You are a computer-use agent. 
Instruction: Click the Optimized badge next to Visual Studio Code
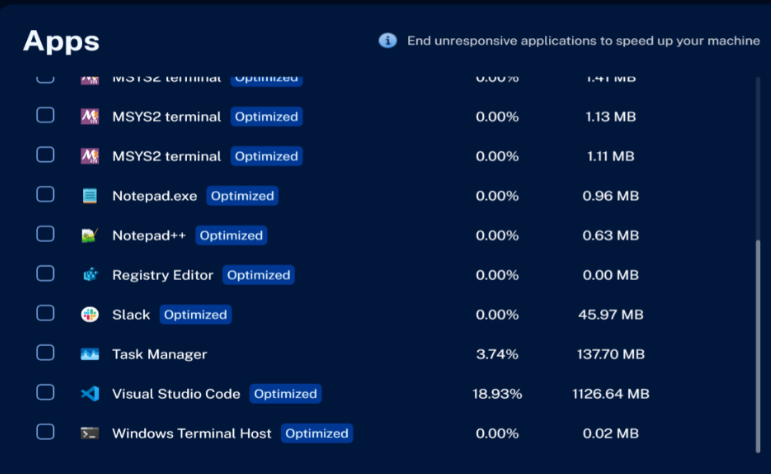(x=286, y=393)
